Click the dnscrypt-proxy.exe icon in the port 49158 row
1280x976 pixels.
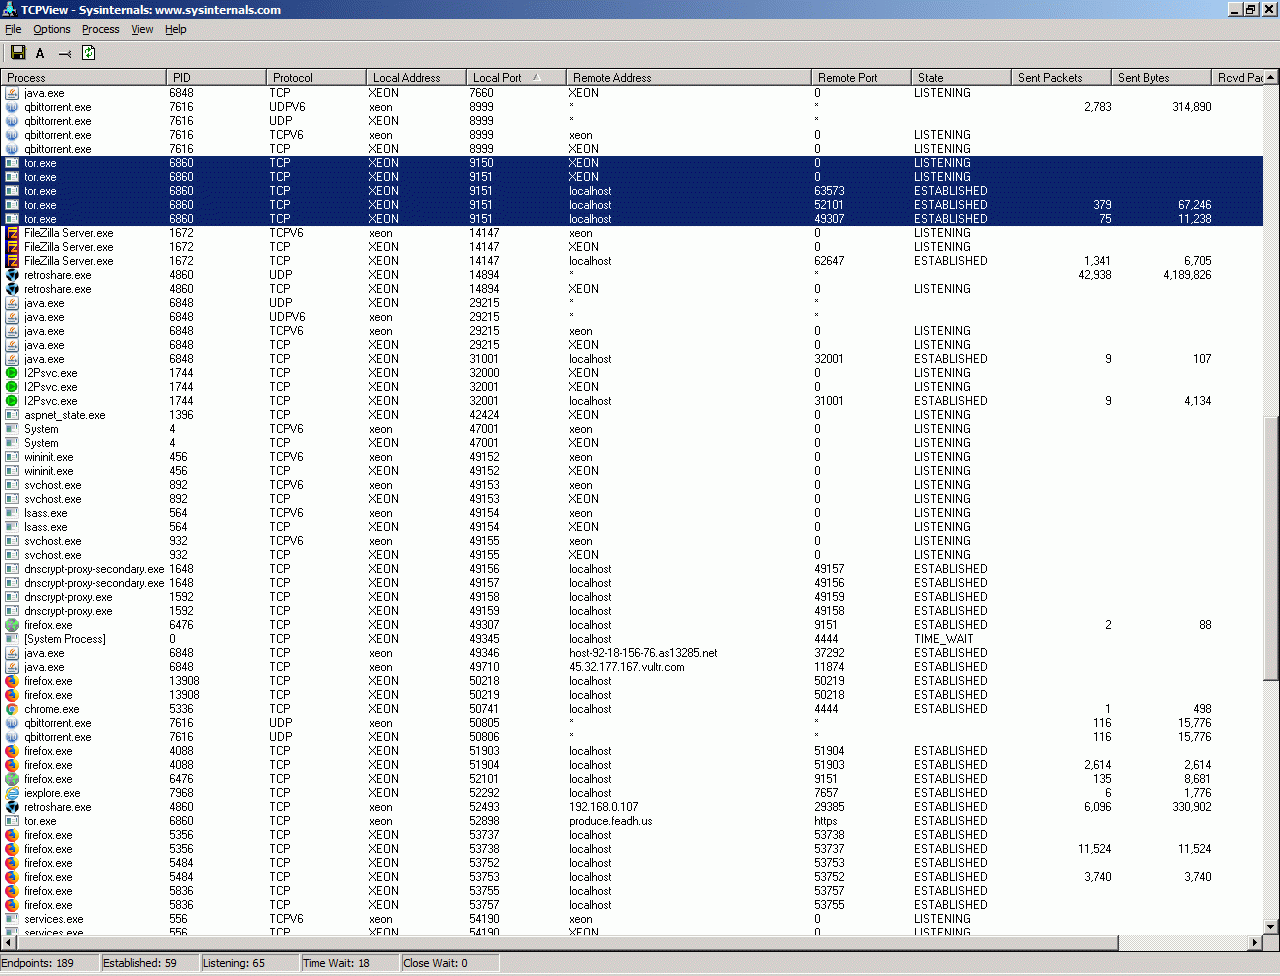coord(12,597)
